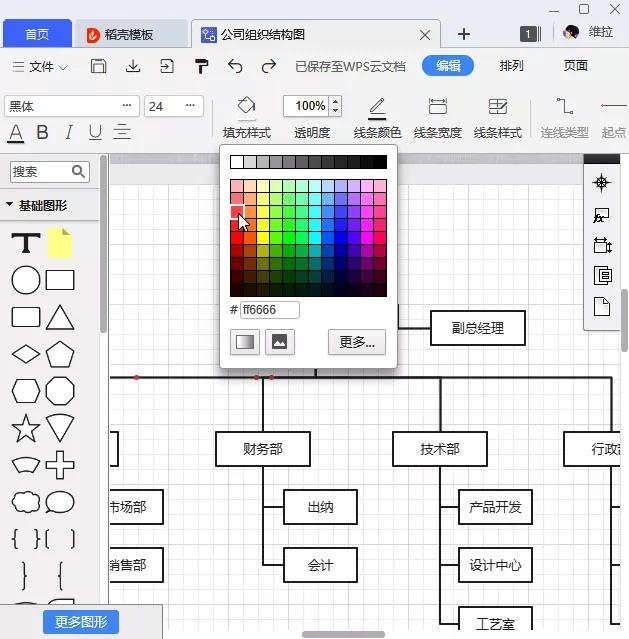Click the horizontal scrollbar at bottom
Screen dimensions: 629x639
coord(343,635)
